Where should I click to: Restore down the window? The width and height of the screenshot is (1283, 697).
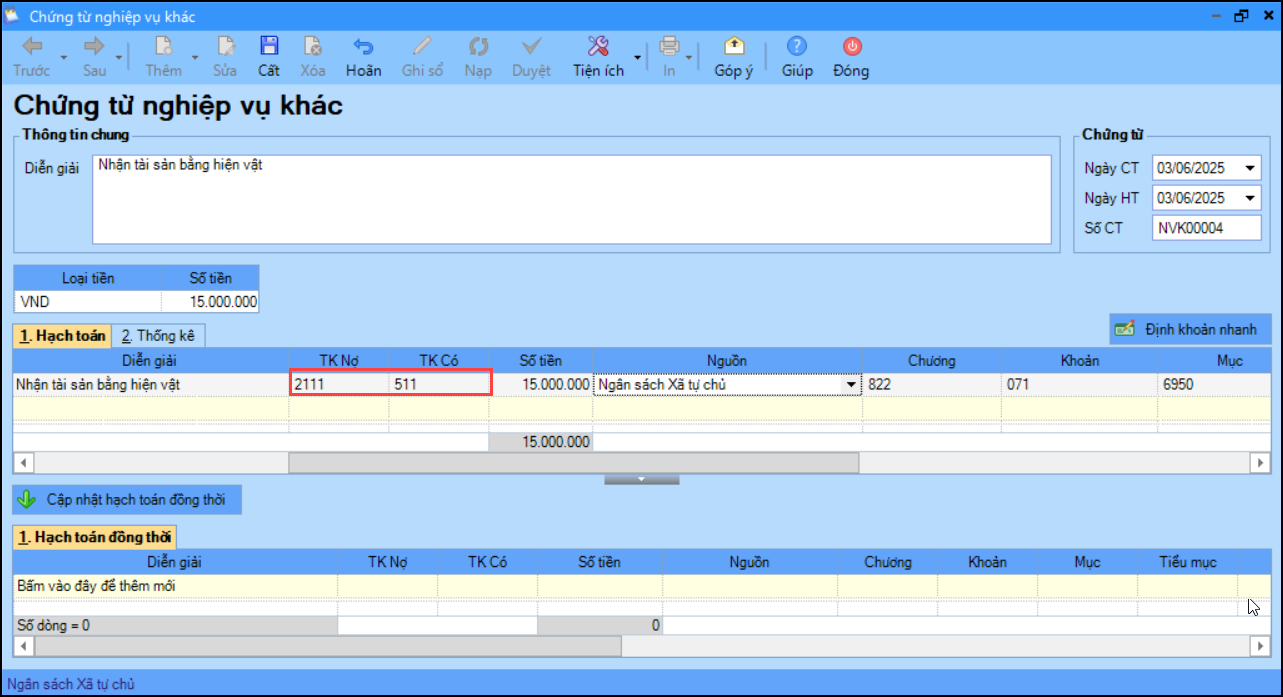[x=1241, y=16]
